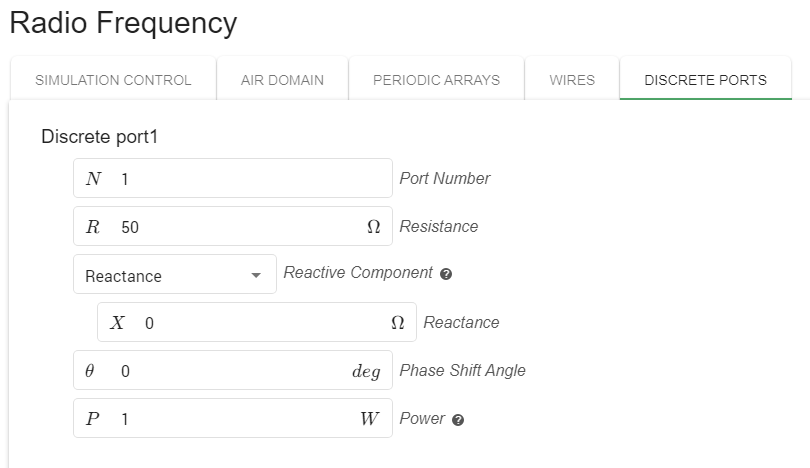The width and height of the screenshot is (810, 468).
Task: Switch to Simulation Control tab
Action: (113, 80)
